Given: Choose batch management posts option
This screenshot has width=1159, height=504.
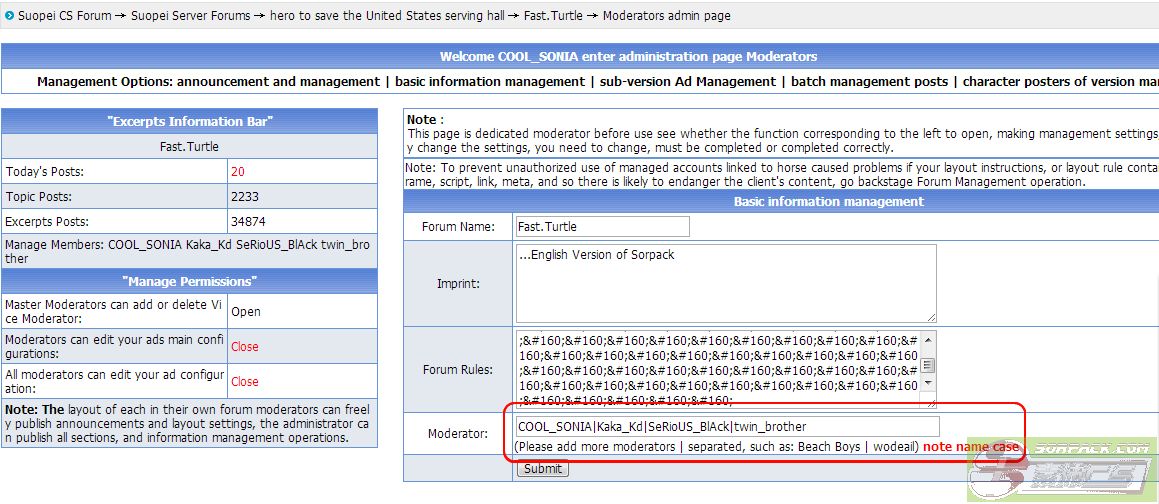Looking at the screenshot, I should 871,81.
